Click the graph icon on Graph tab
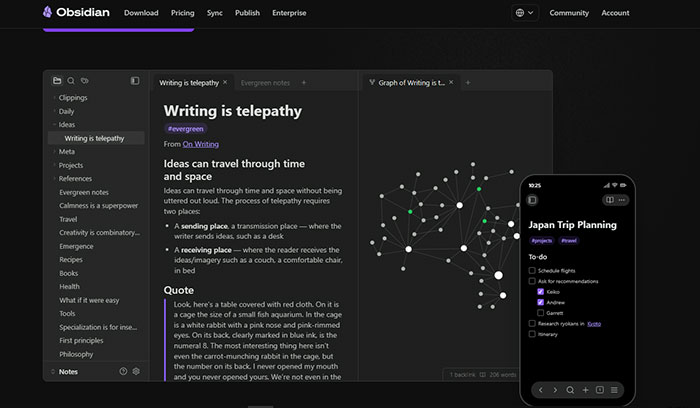This screenshot has width=700, height=408. coord(372,82)
